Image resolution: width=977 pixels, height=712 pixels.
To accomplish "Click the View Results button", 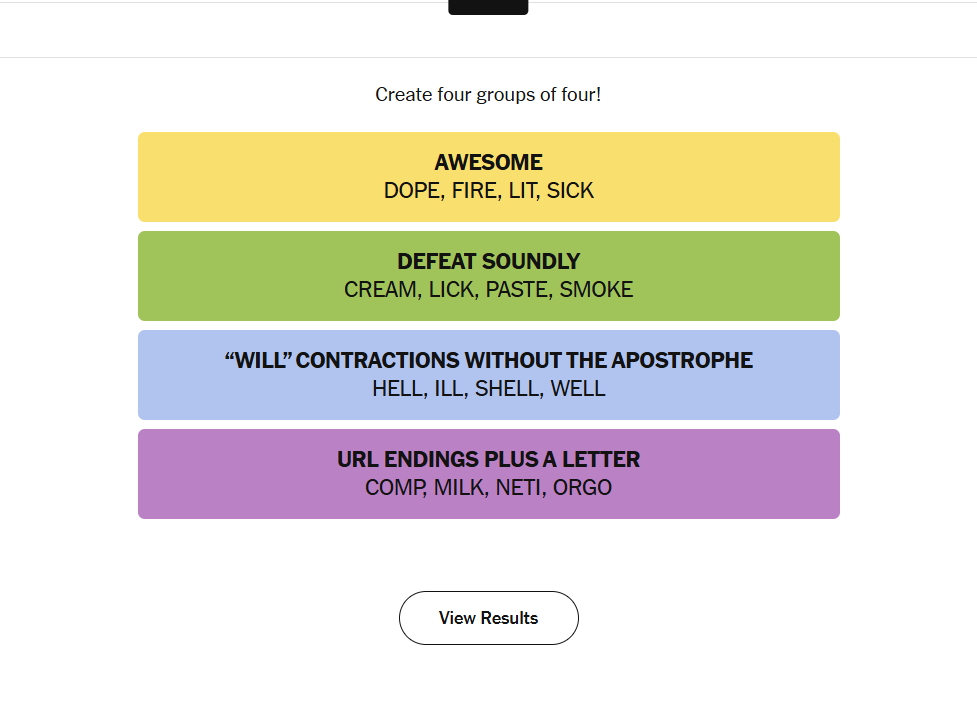I will click(488, 618).
